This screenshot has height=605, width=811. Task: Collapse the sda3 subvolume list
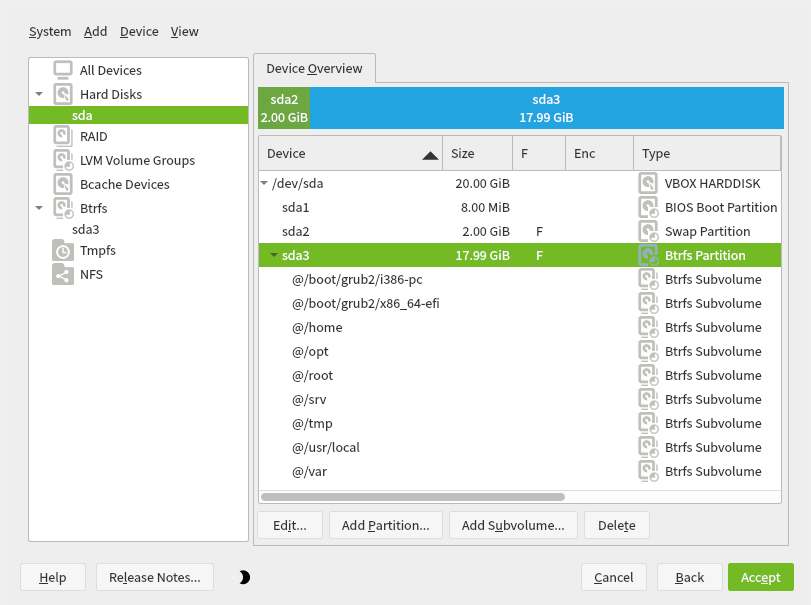(x=272, y=255)
